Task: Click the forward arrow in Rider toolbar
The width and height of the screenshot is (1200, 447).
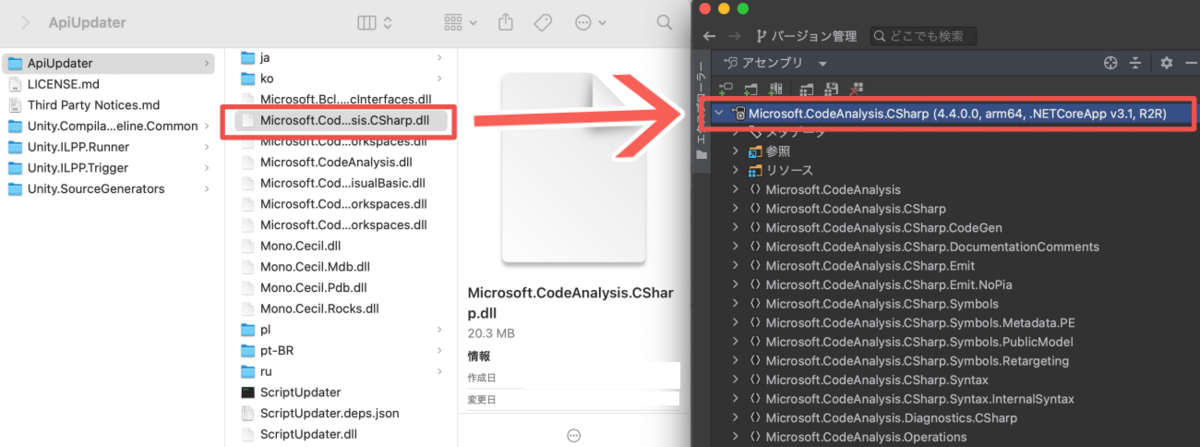Action: pos(736,36)
